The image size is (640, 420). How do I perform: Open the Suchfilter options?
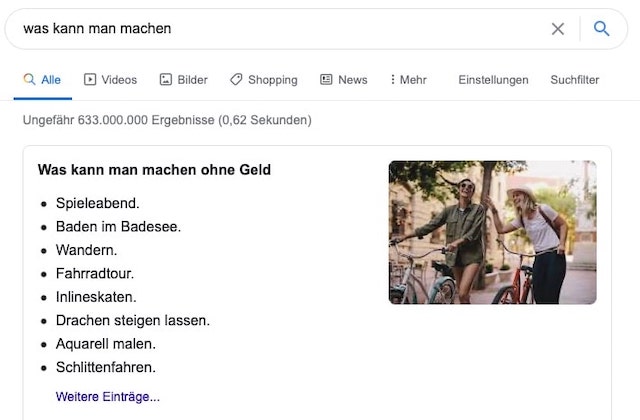575,80
